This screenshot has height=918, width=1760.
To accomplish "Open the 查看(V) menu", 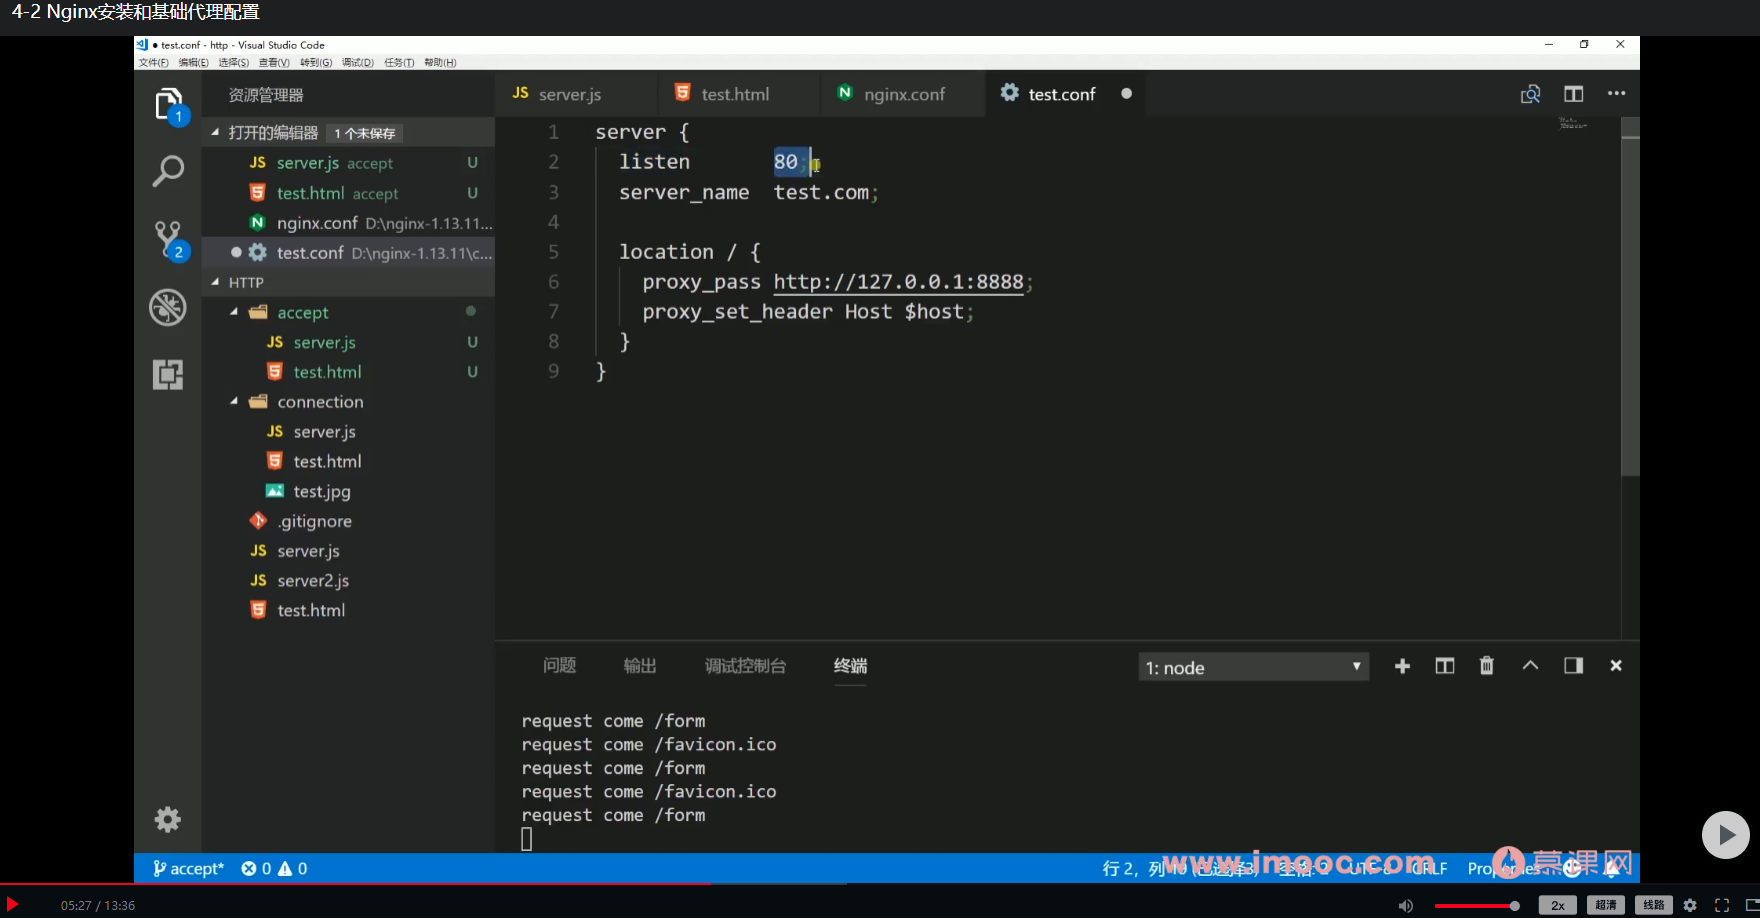I will pos(274,62).
